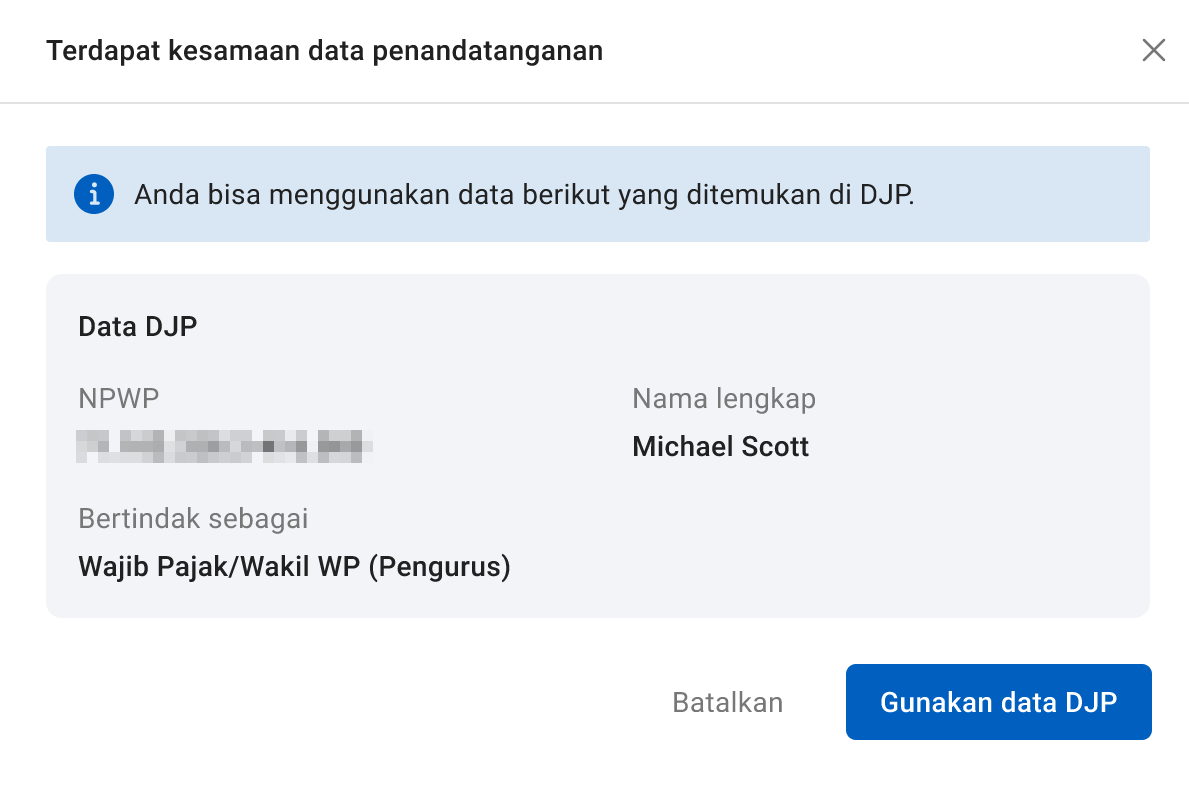Click the Bertindak sebagai label
1189x796 pixels.
[x=193, y=519]
